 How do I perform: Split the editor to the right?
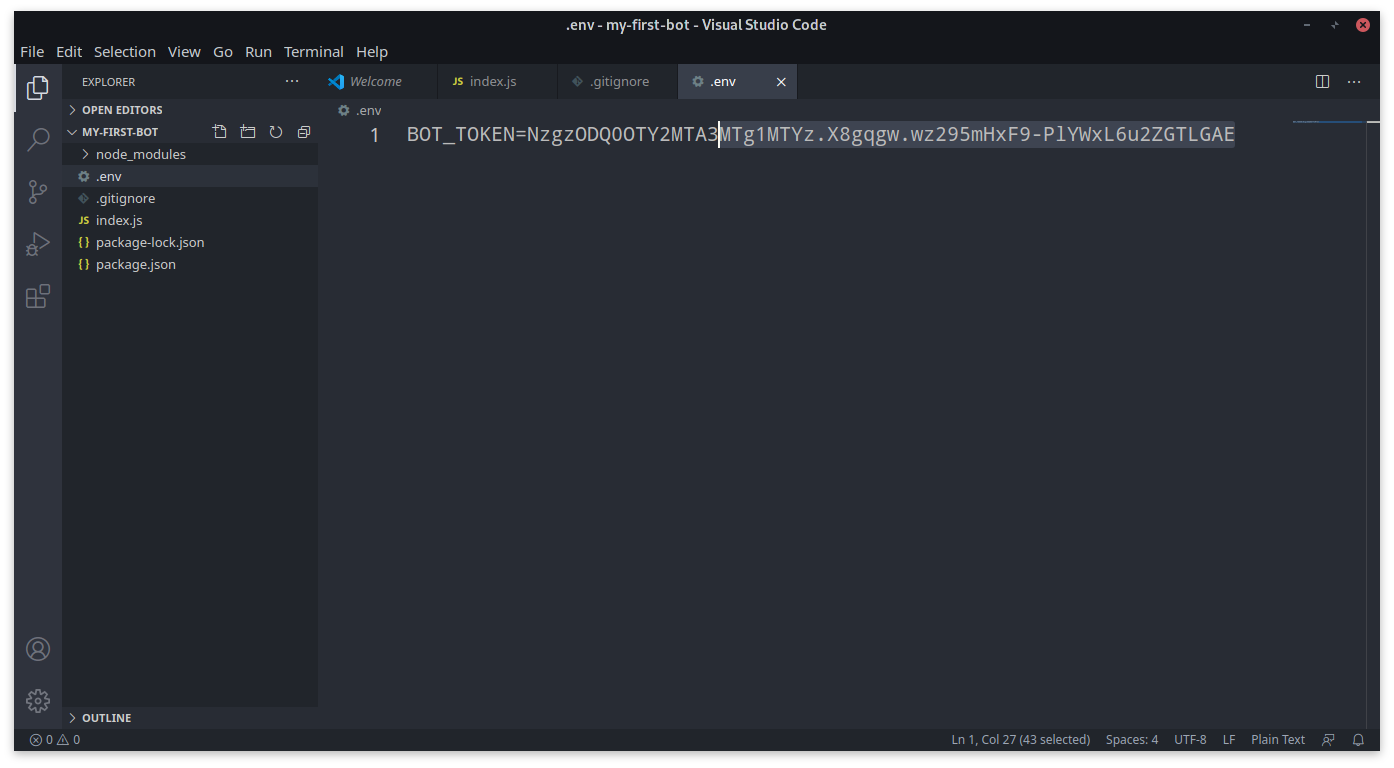pos(1322,82)
